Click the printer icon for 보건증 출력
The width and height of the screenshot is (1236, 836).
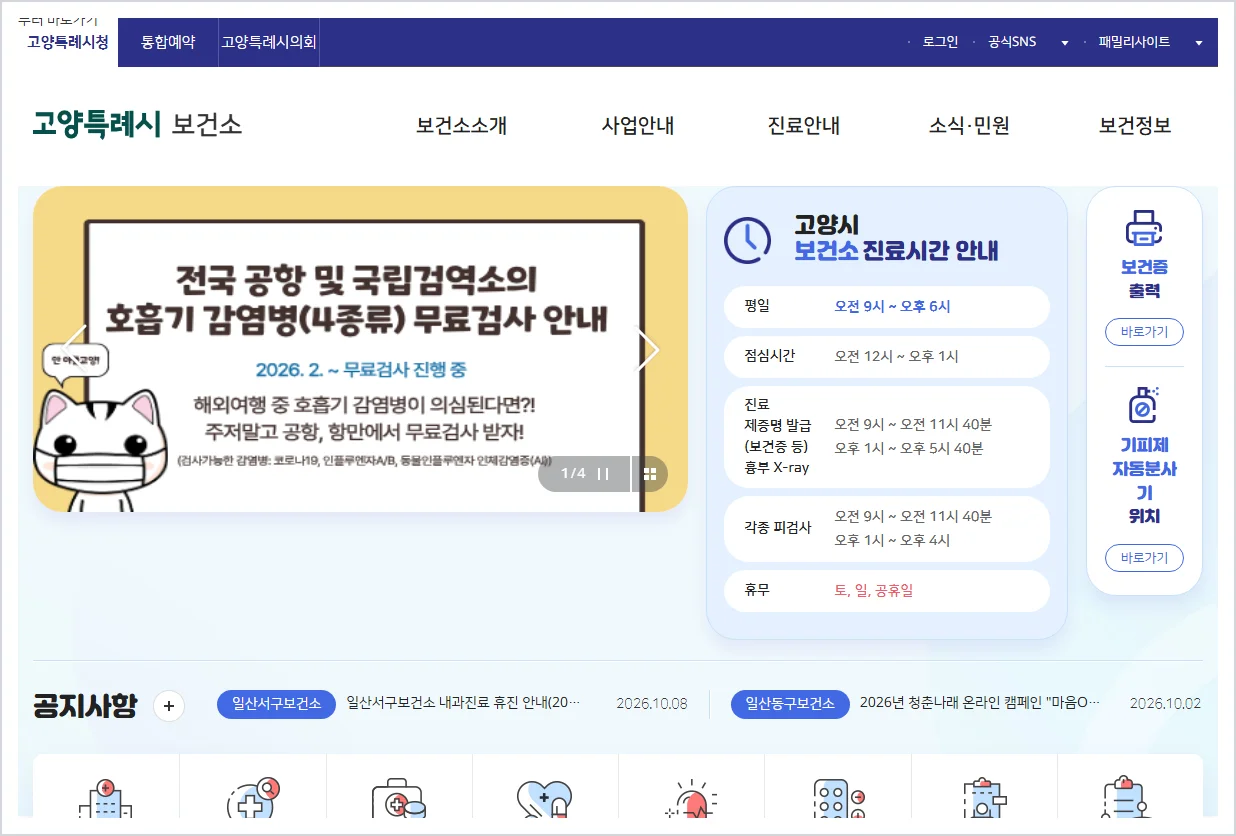1144,228
